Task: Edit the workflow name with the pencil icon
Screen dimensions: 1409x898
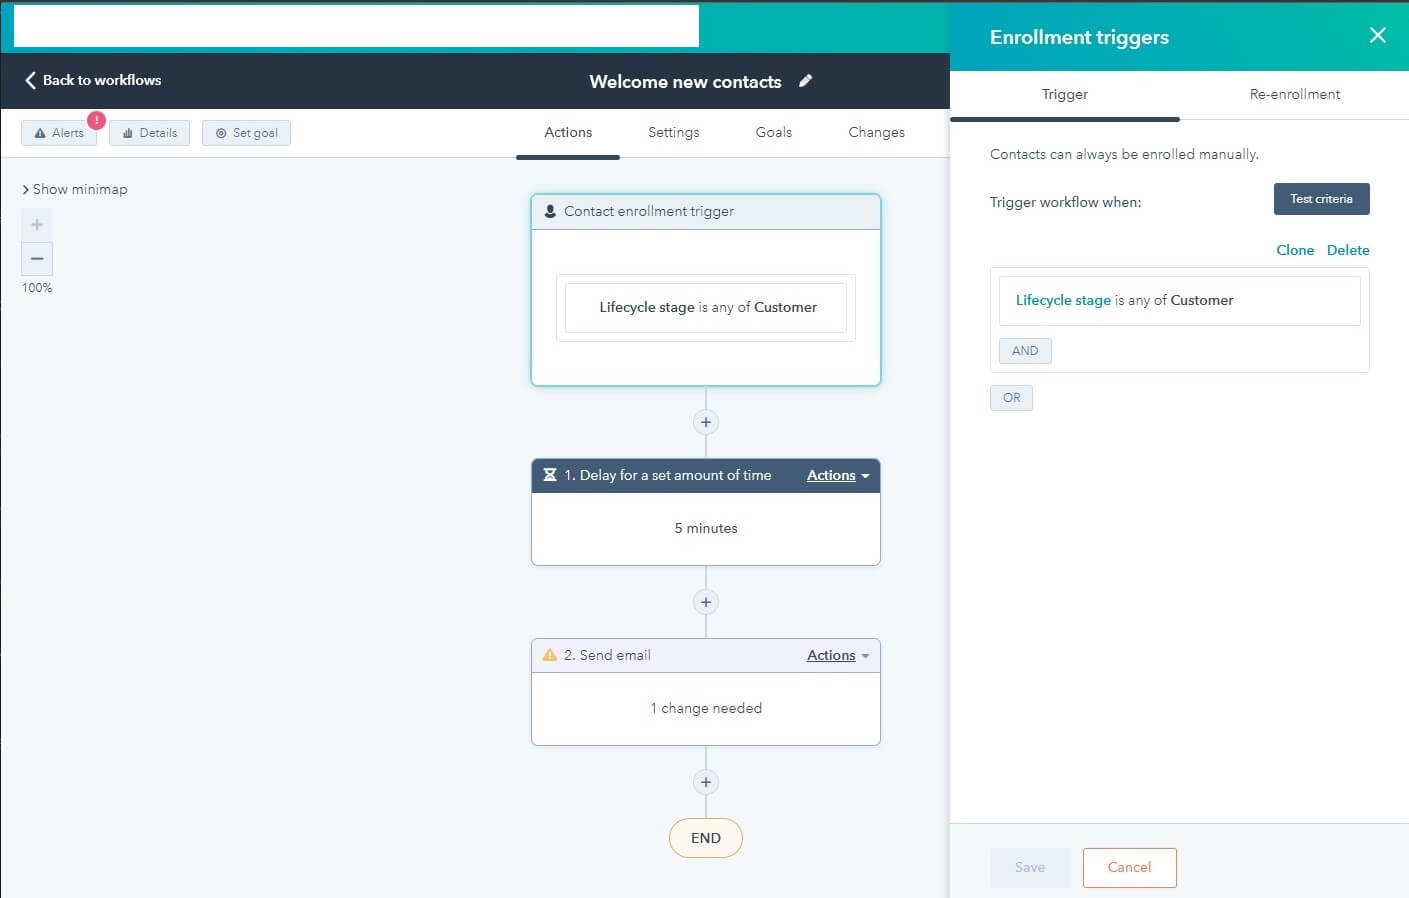Action: [806, 81]
